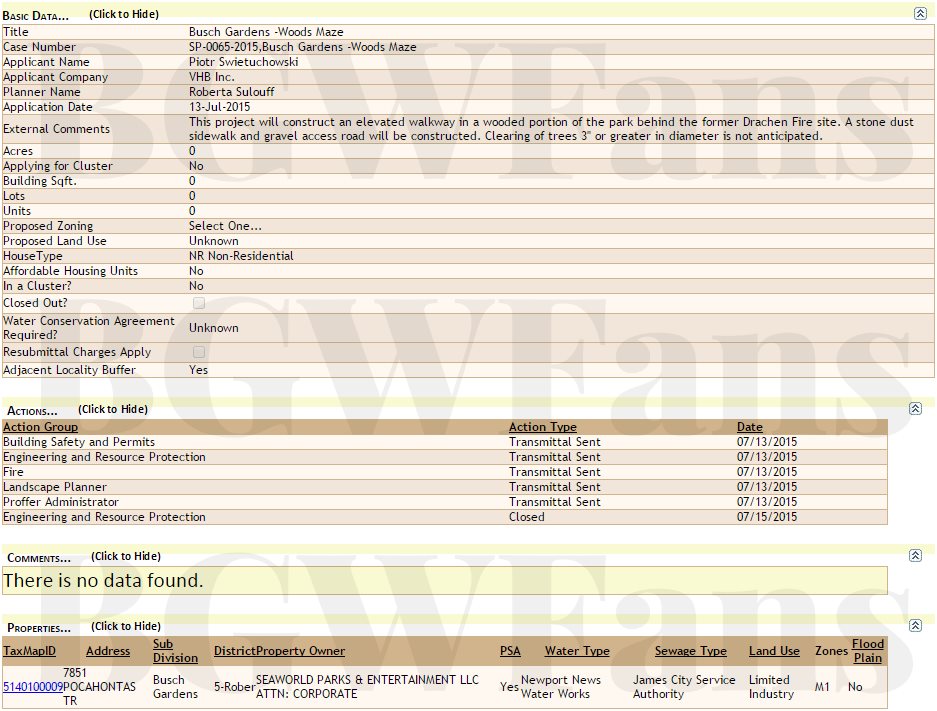Open tax map ID 5140100009 link
This screenshot has width=937, height=711.
(33, 687)
